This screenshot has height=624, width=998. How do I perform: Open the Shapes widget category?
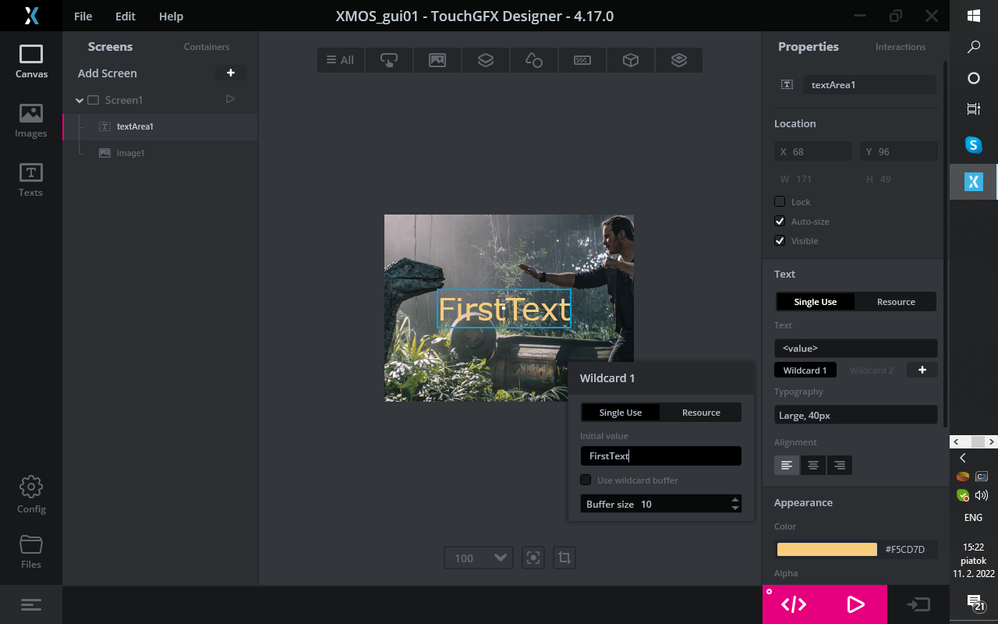[x=534, y=60]
